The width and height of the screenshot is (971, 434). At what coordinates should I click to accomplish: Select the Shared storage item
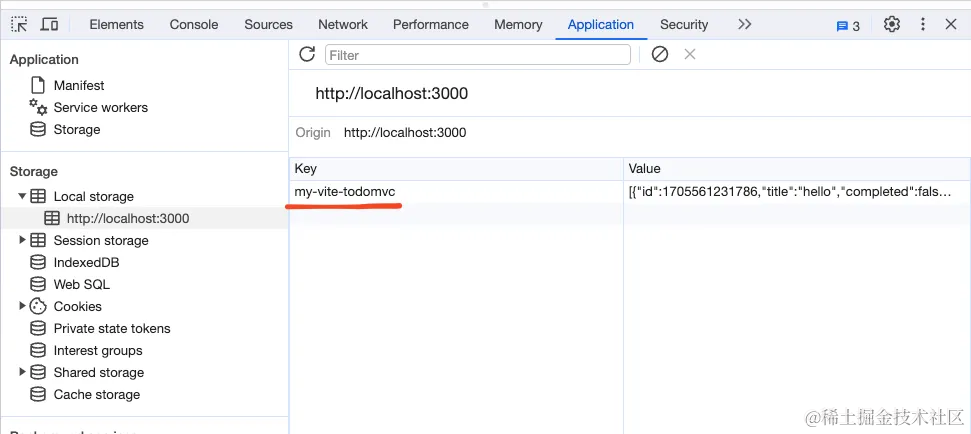tap(99, 373)
